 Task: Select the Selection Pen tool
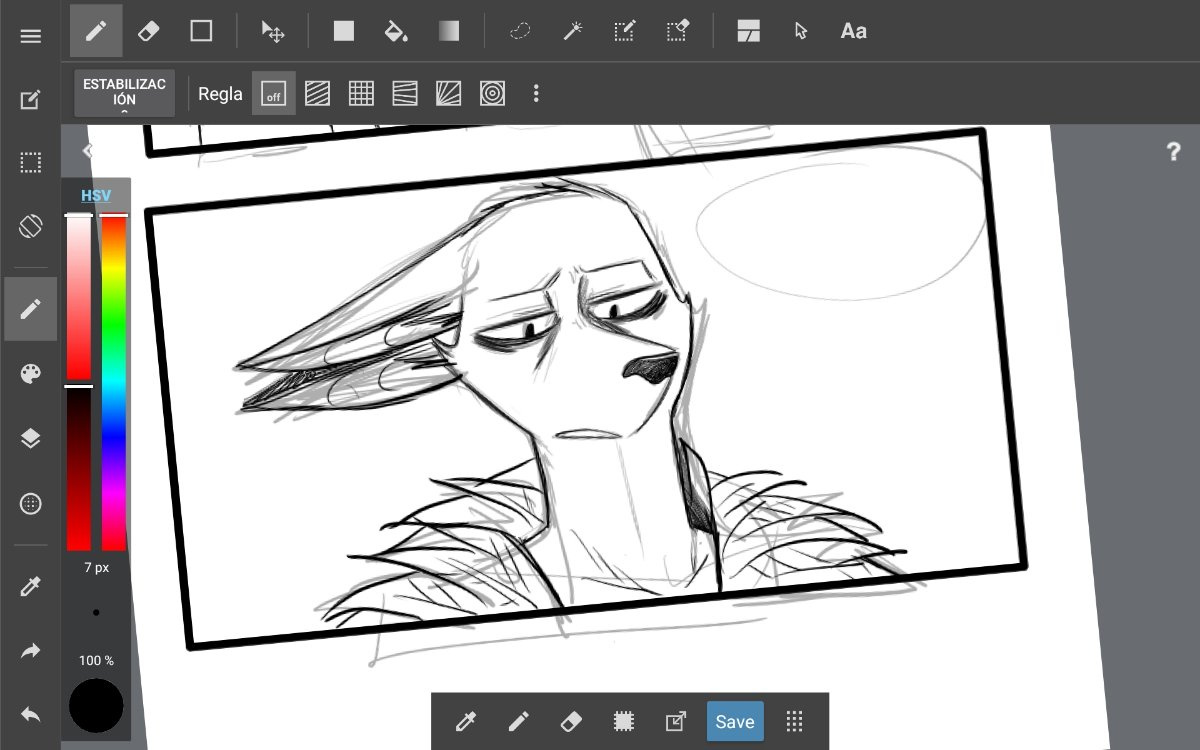[x=625, y=31]
